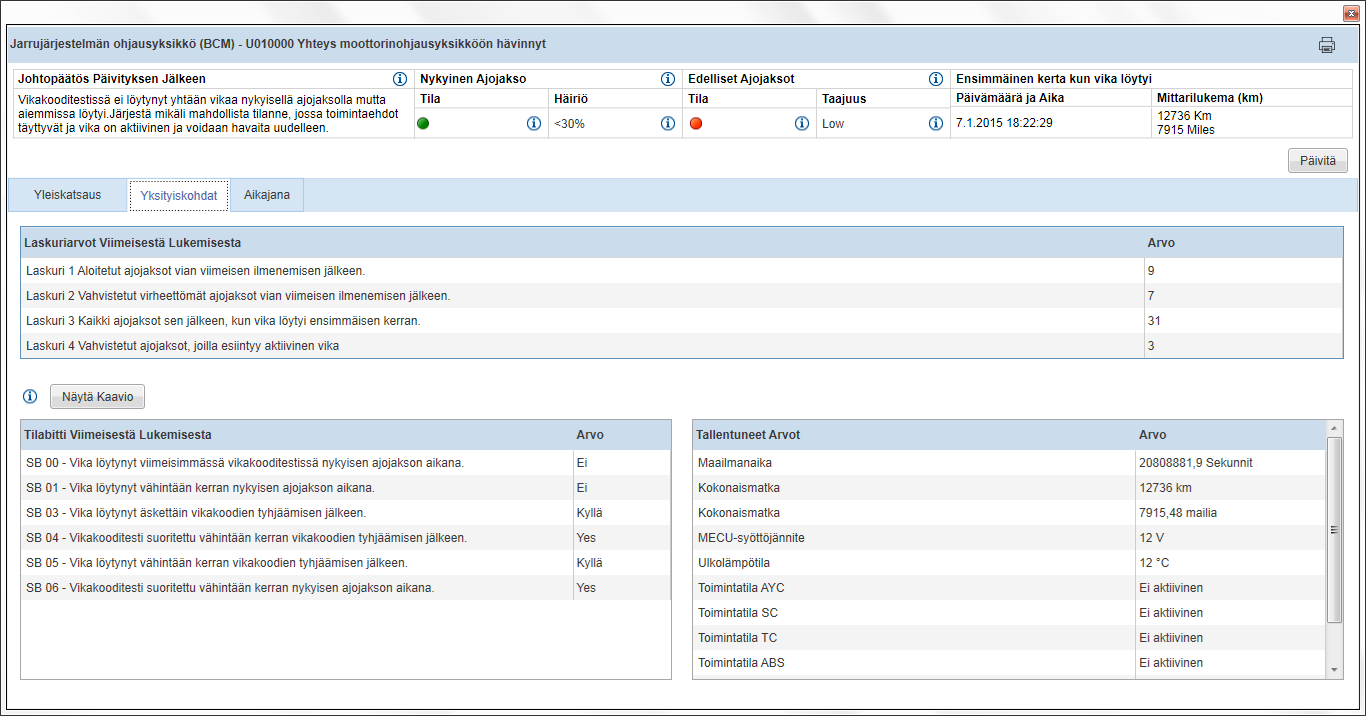
Task: Click scroll-down arrow in Tallentuneet Arvot list
Action: [1334, 670]
